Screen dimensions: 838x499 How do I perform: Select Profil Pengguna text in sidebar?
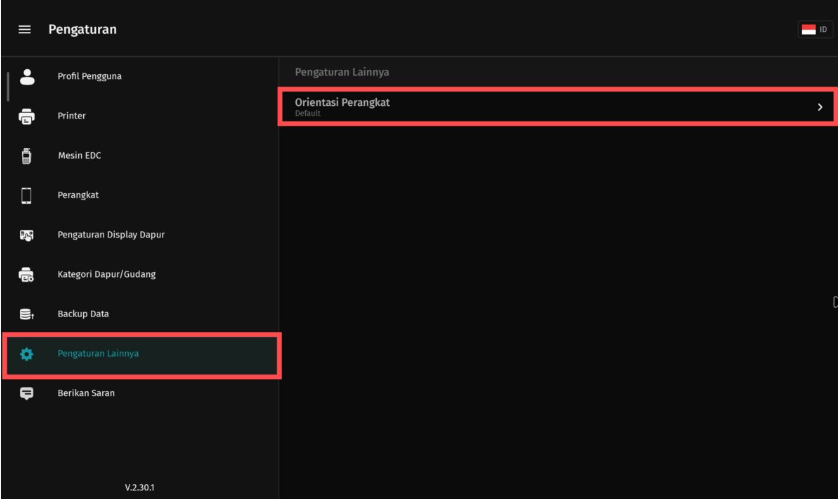click(90, 77)
